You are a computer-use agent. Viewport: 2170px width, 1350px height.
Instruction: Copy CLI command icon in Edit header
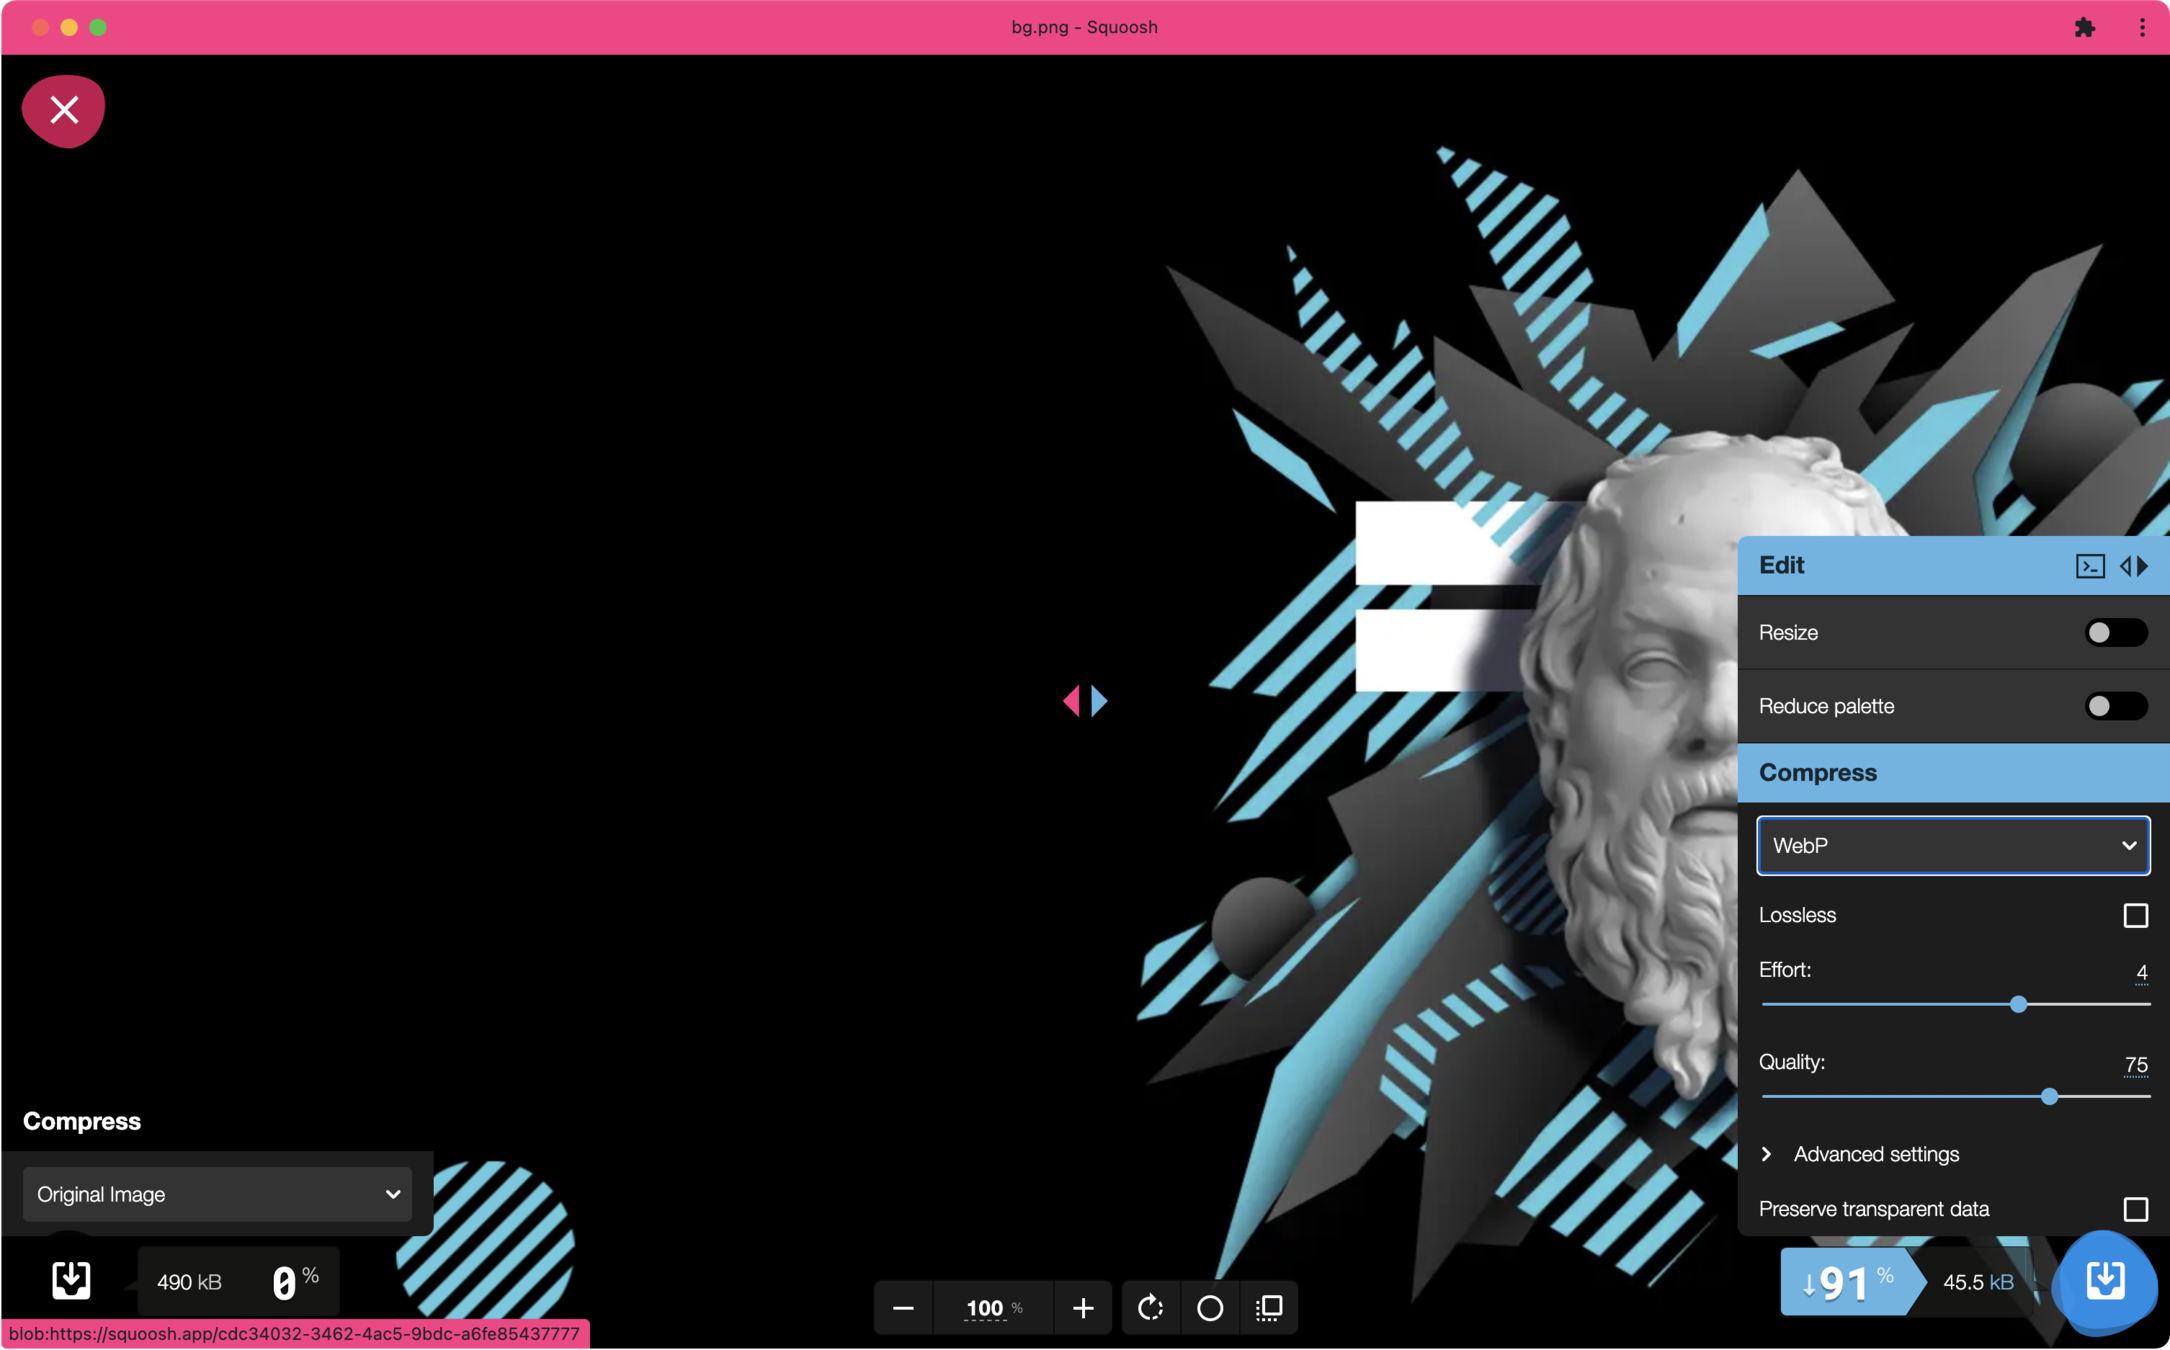point(2089,566)
